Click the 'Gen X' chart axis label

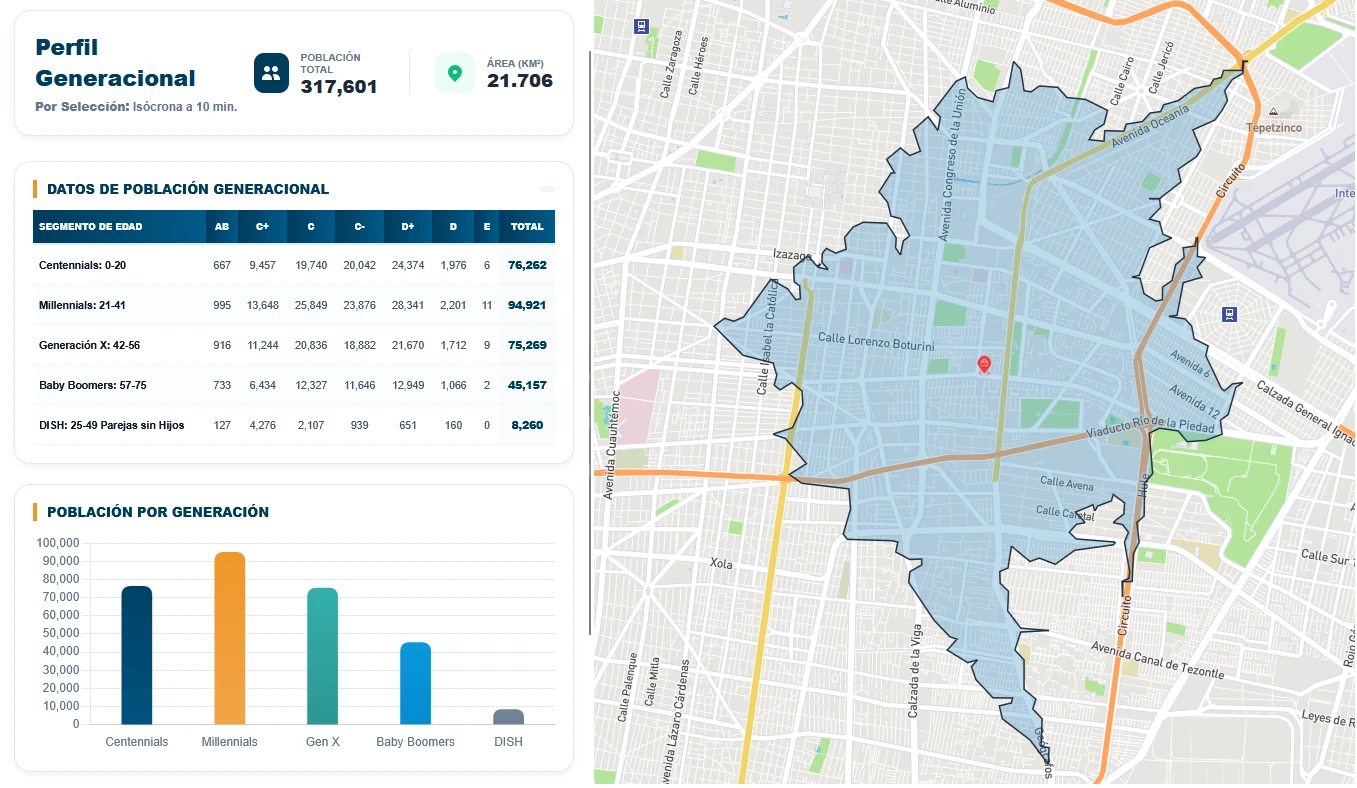(x=323, y=742)
